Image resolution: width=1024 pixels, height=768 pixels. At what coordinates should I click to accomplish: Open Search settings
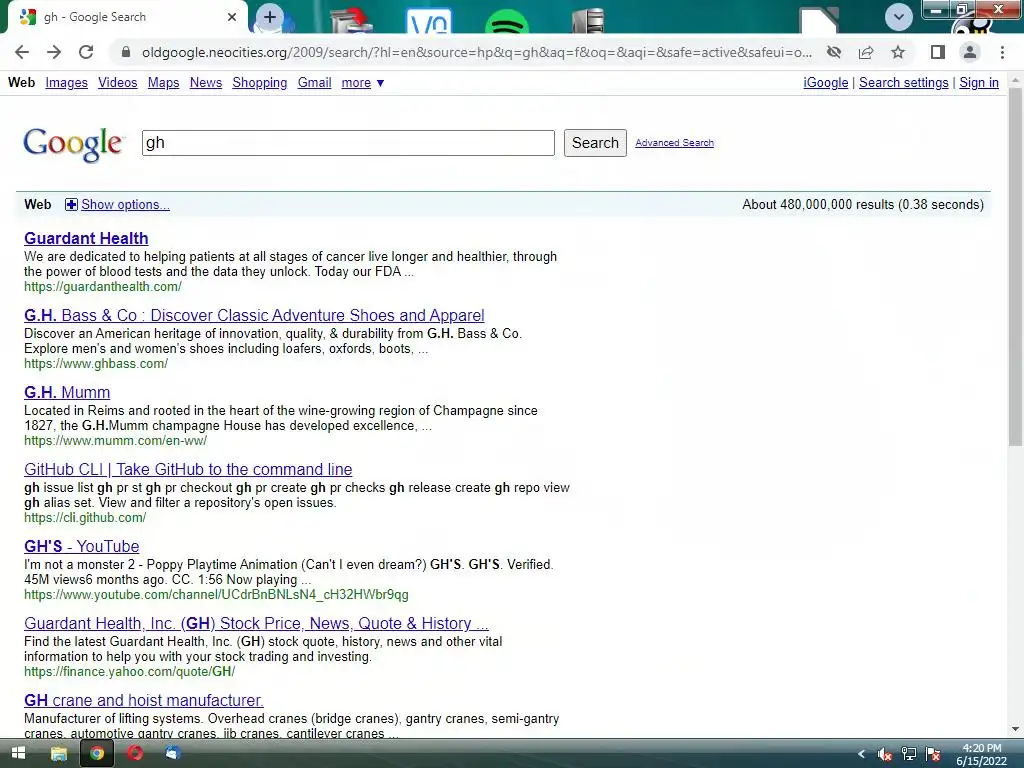(x=903, y=83)
